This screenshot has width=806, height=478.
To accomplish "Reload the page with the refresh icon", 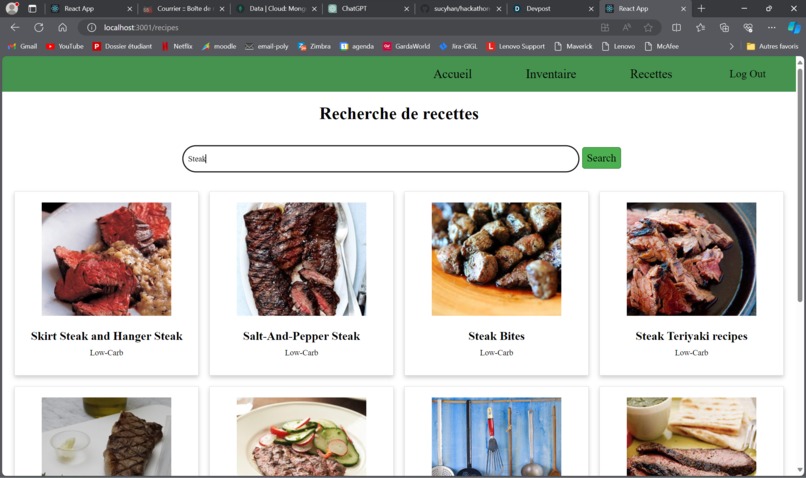I will pos(39,28).
